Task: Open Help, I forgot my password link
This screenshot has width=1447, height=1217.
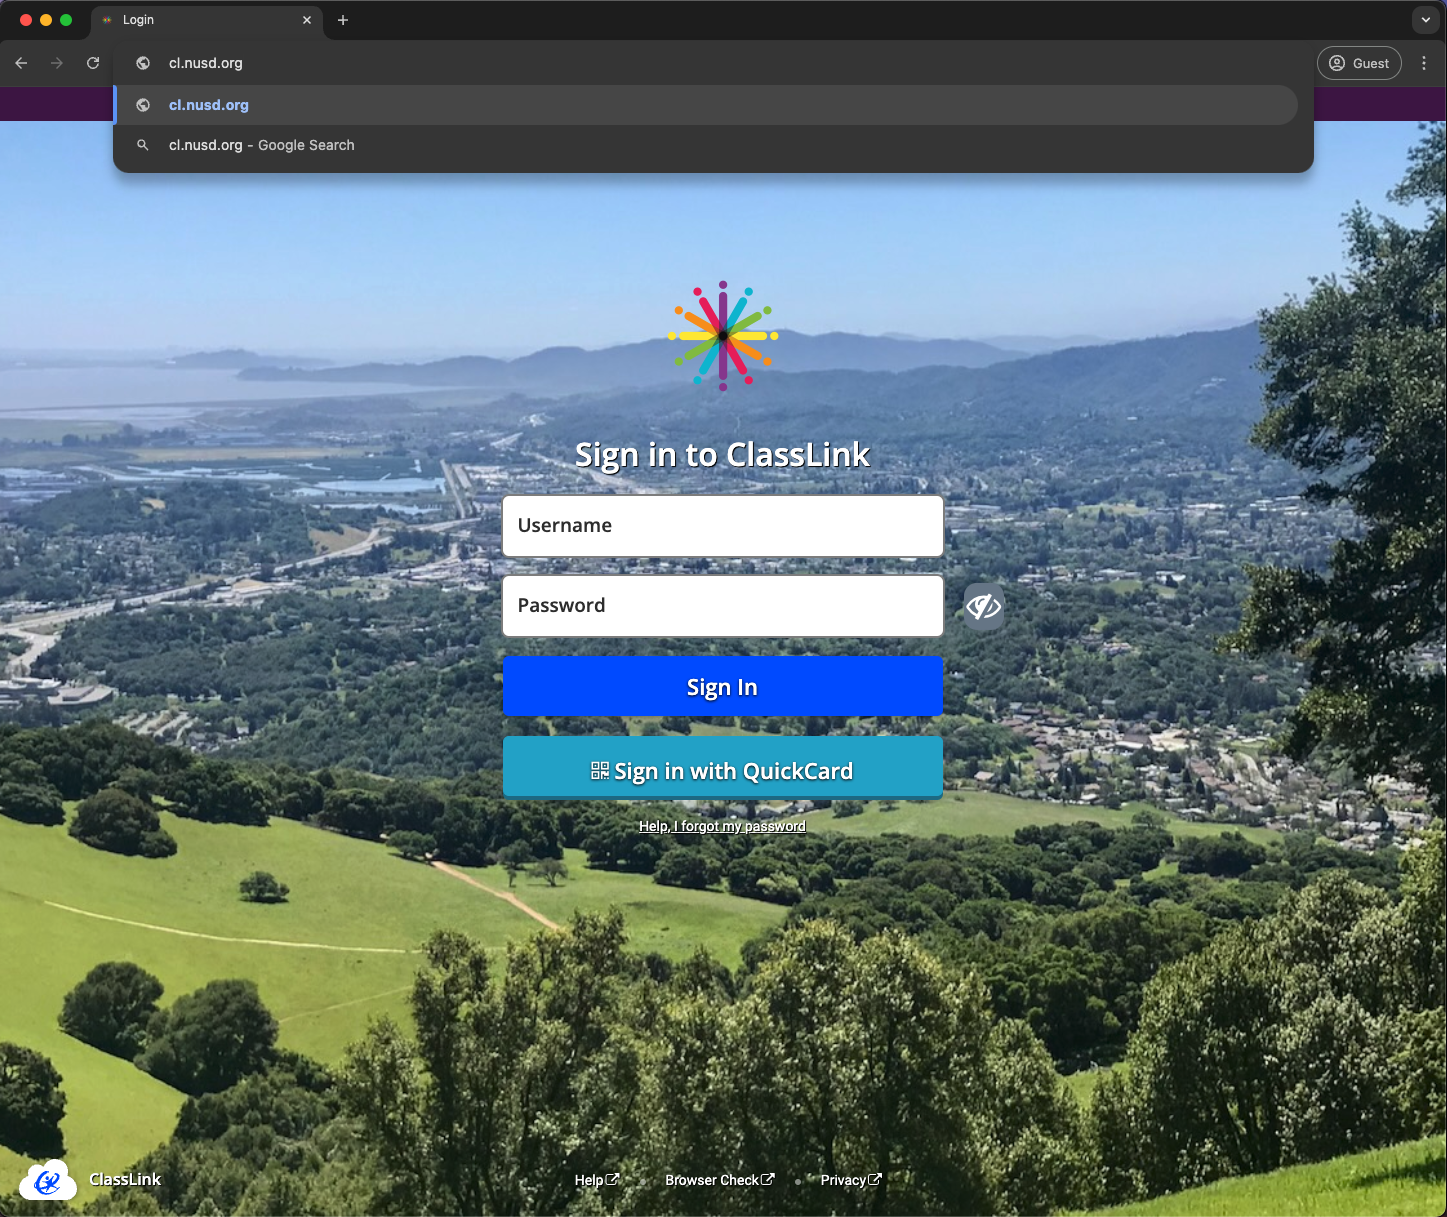Action: [722, 826]
